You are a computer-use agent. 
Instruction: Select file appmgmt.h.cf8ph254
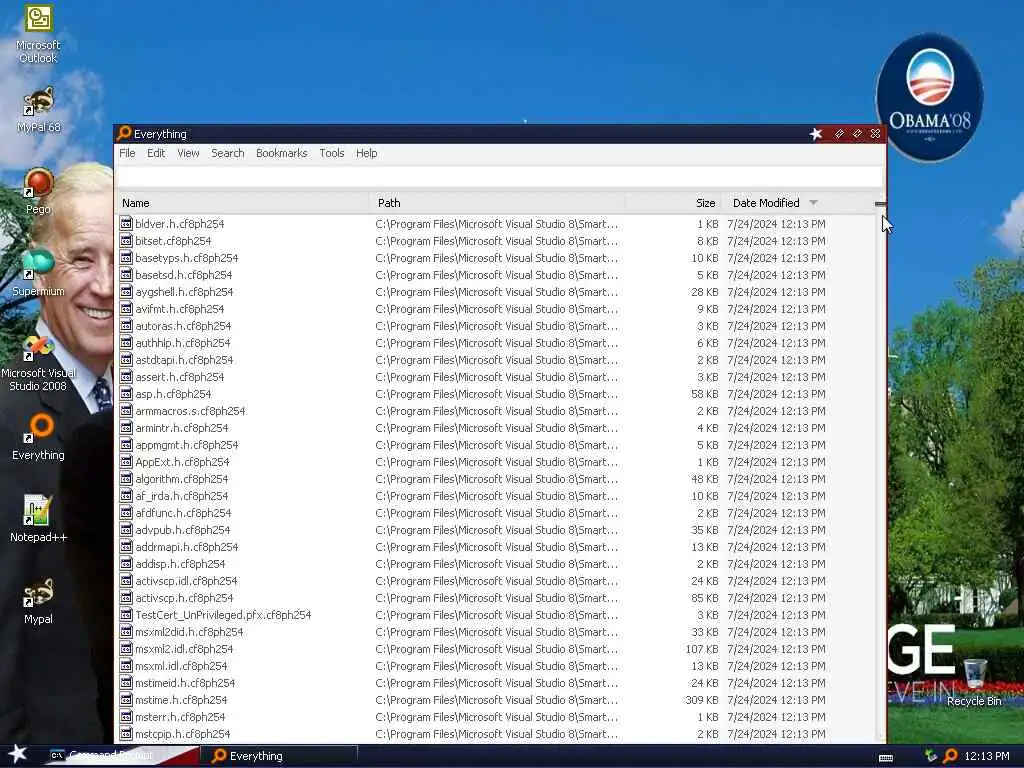coord(187,445)
